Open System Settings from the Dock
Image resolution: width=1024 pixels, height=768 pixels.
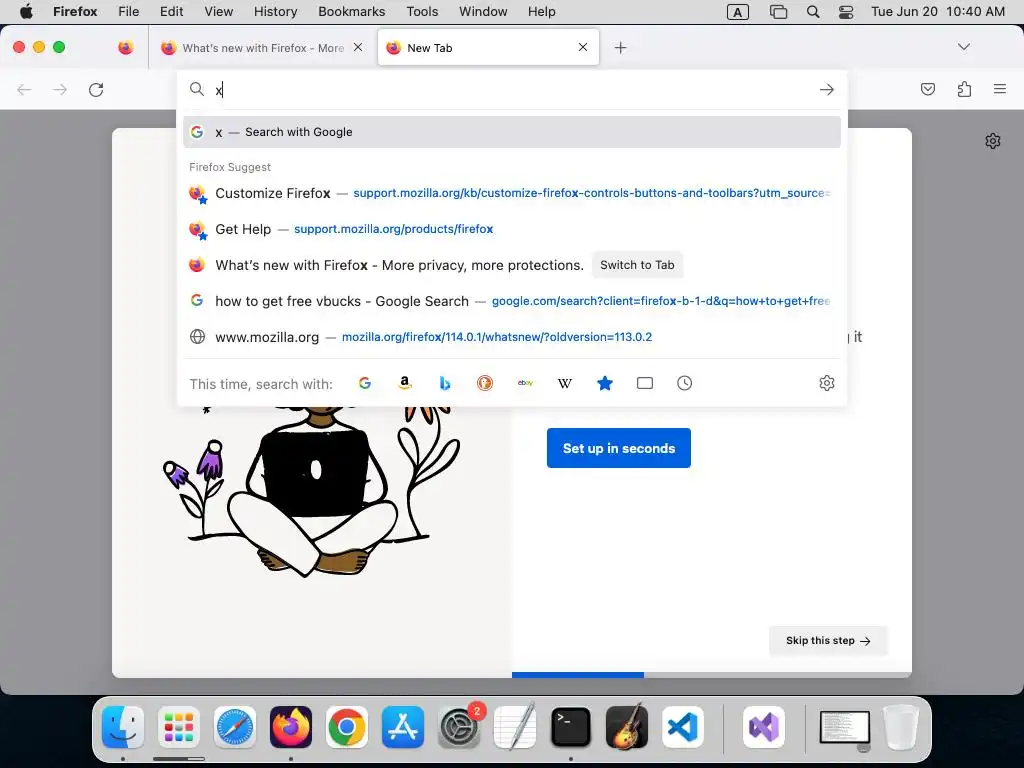[x=458, y=727]
